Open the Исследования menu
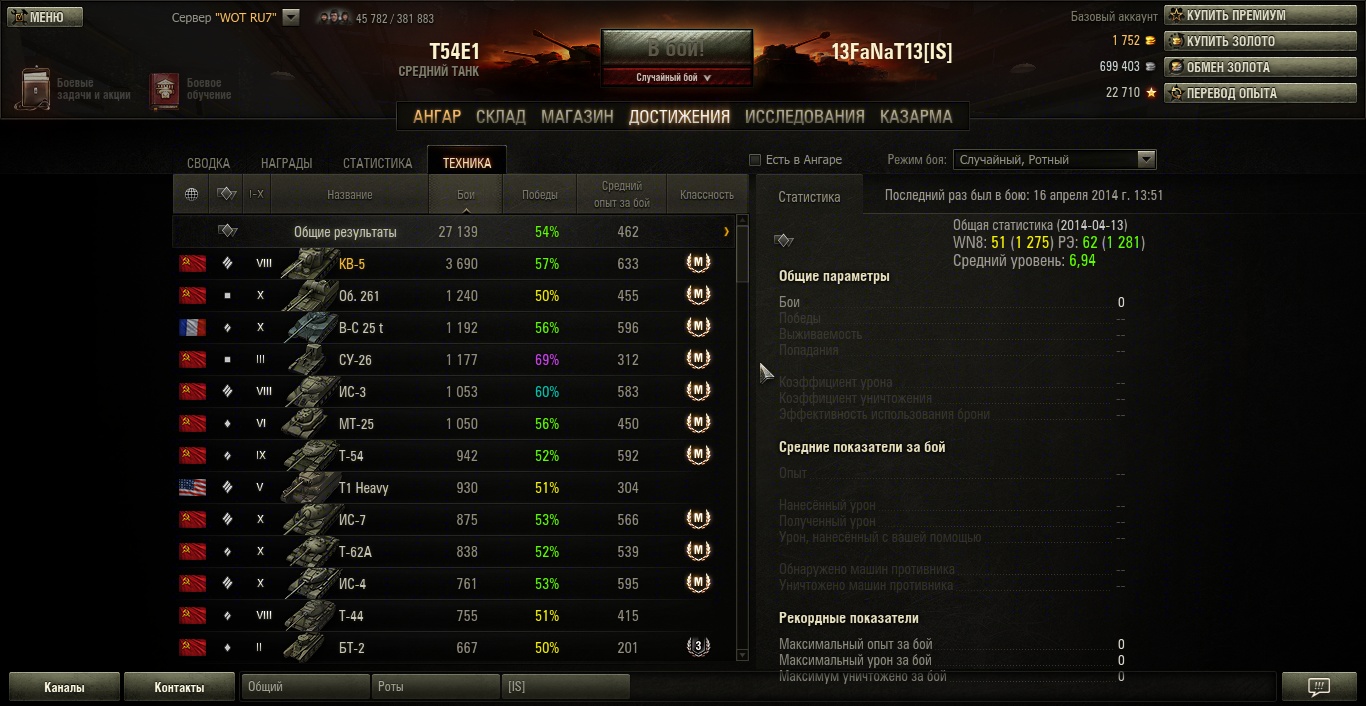 (x=805, y=116)
